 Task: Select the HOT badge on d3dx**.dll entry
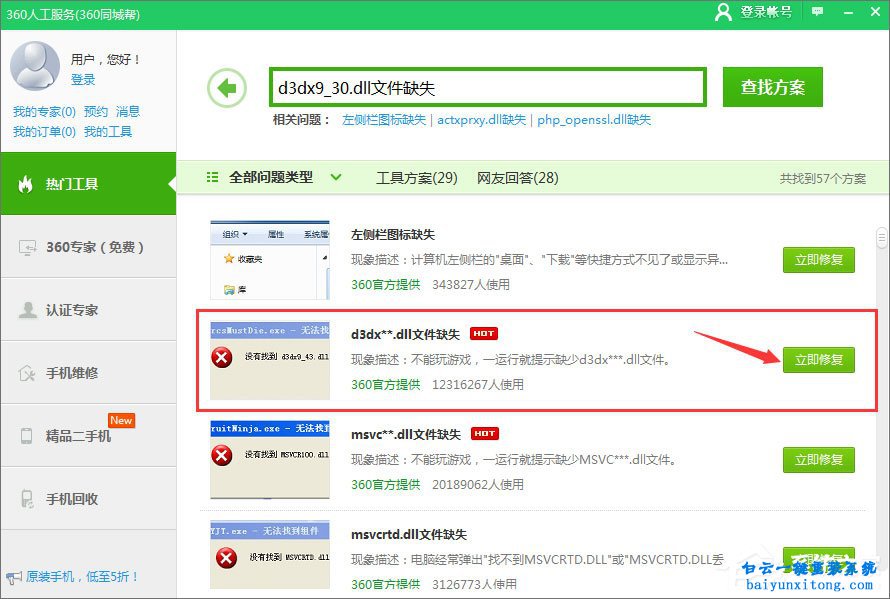[483, 334]
